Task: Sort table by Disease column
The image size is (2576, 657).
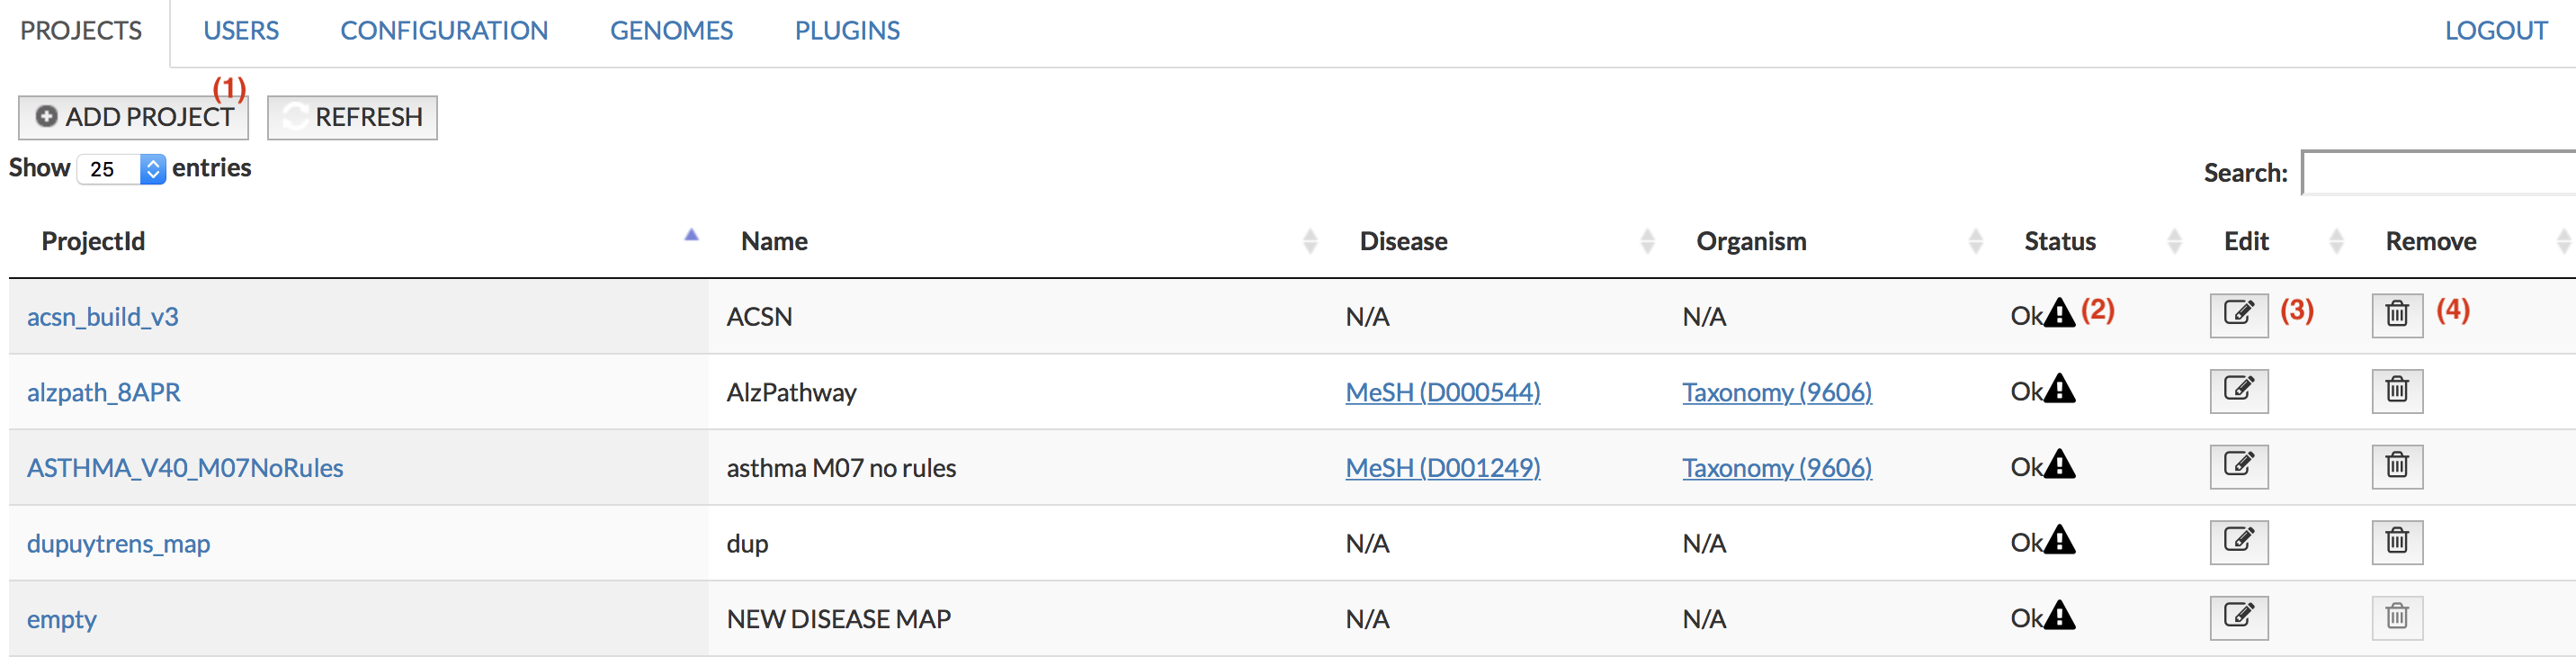Action: coord(1403,241)
